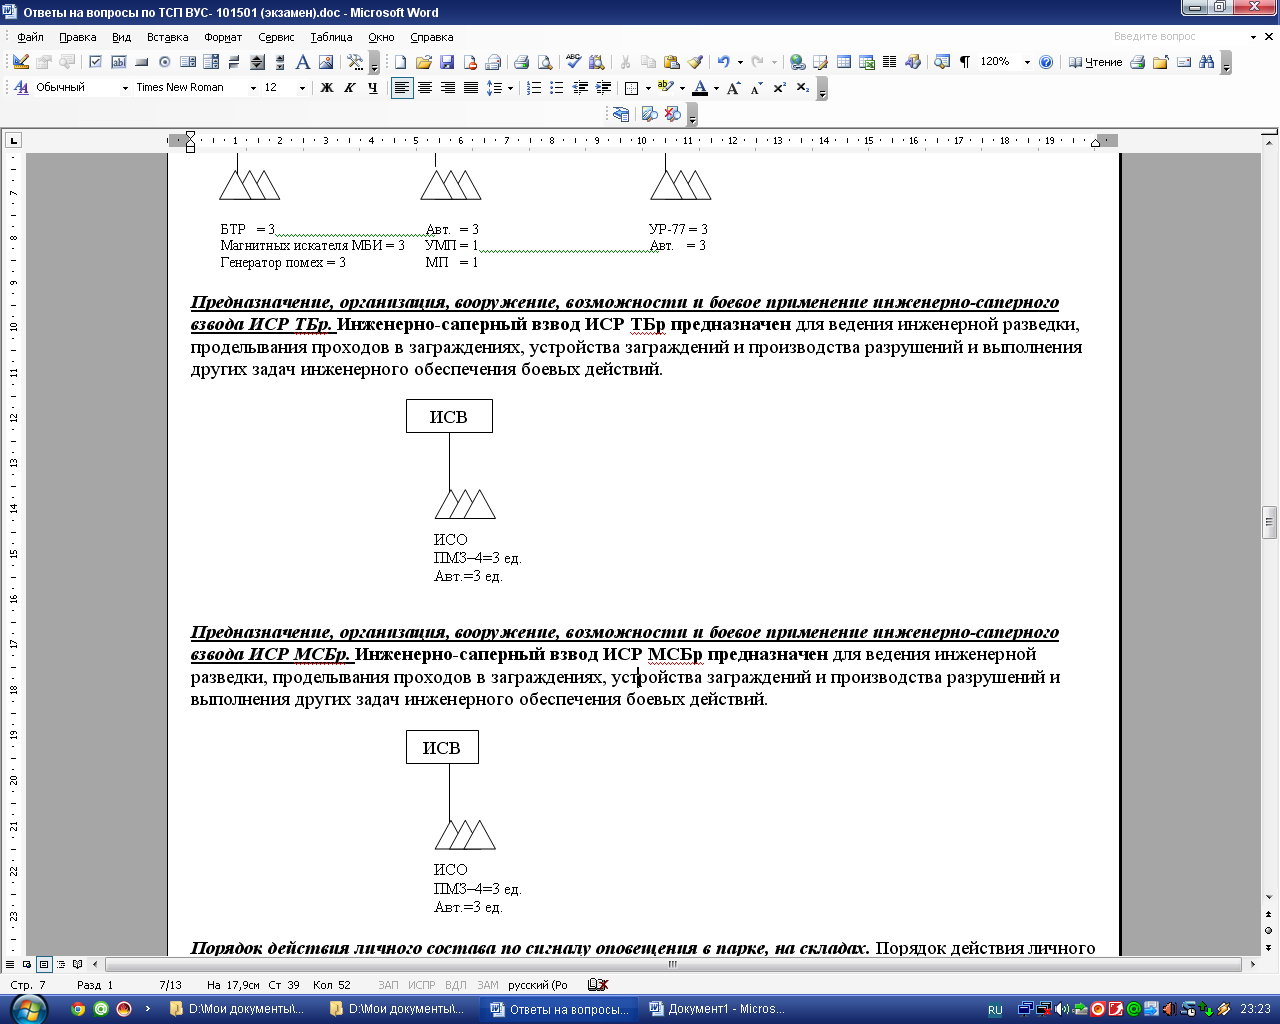Viewport: 1280px width, 1024px height.
Task: Toggle underline Ч formatting
Action: point(372,88)
